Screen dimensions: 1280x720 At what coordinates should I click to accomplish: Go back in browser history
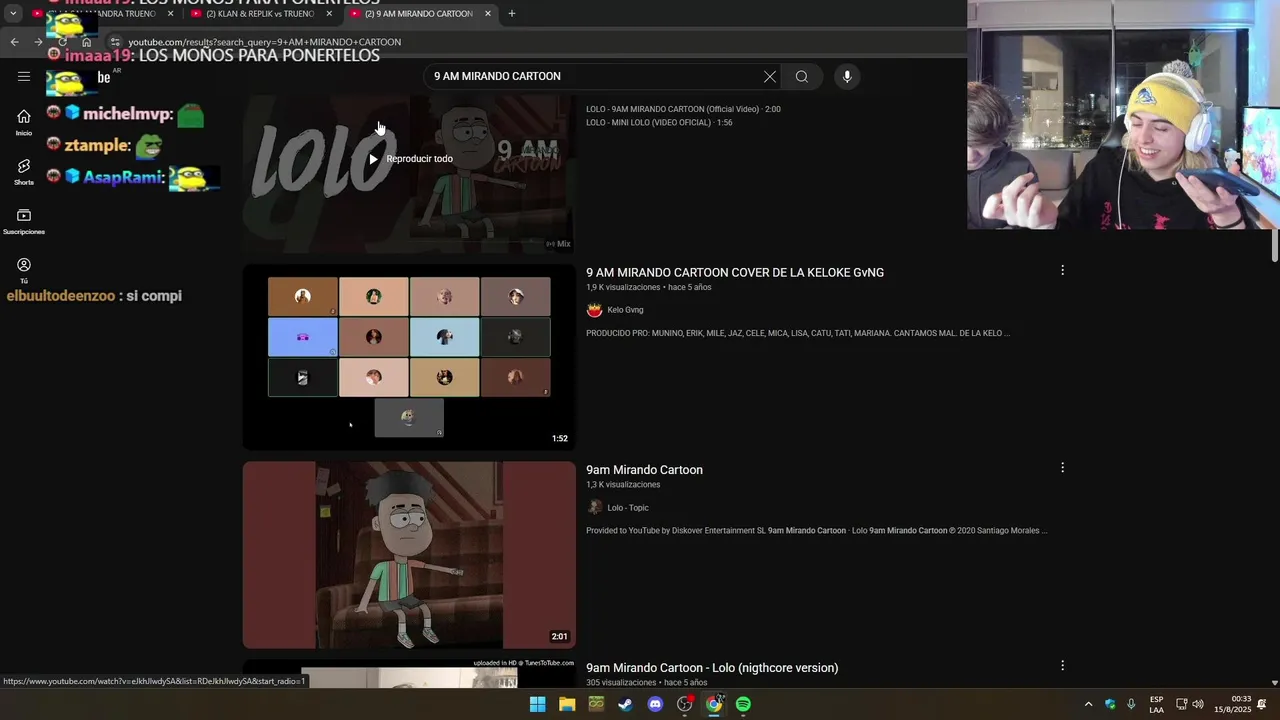14,42
